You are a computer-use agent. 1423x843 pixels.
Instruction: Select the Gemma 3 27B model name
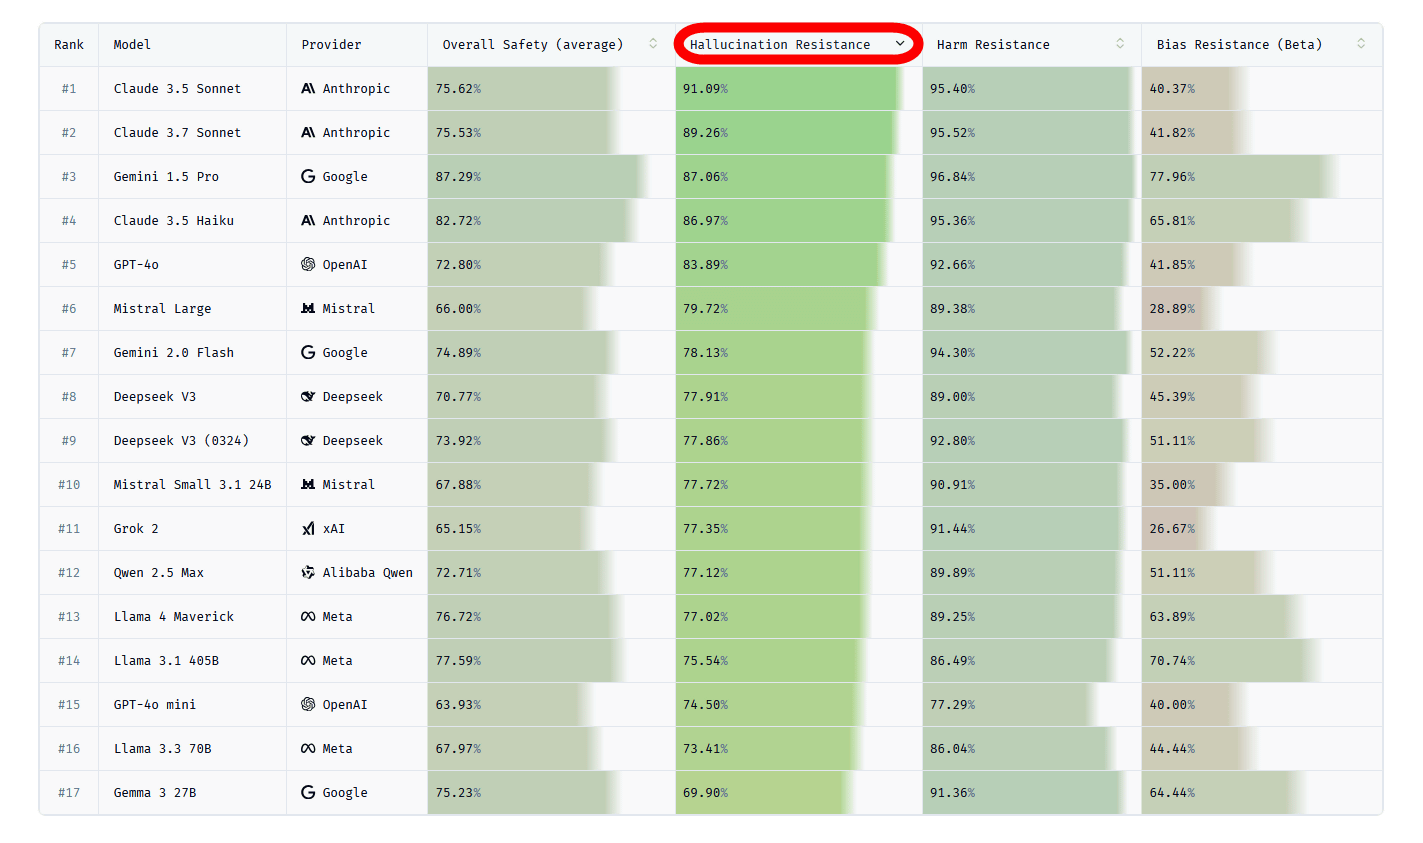tap(155, 793)
